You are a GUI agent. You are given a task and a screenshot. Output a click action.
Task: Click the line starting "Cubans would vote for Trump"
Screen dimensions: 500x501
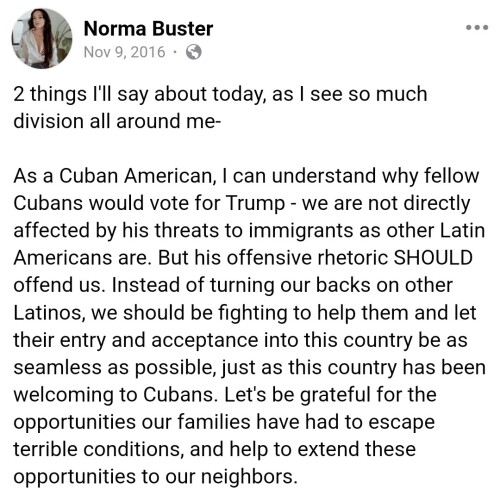point(242,203)
